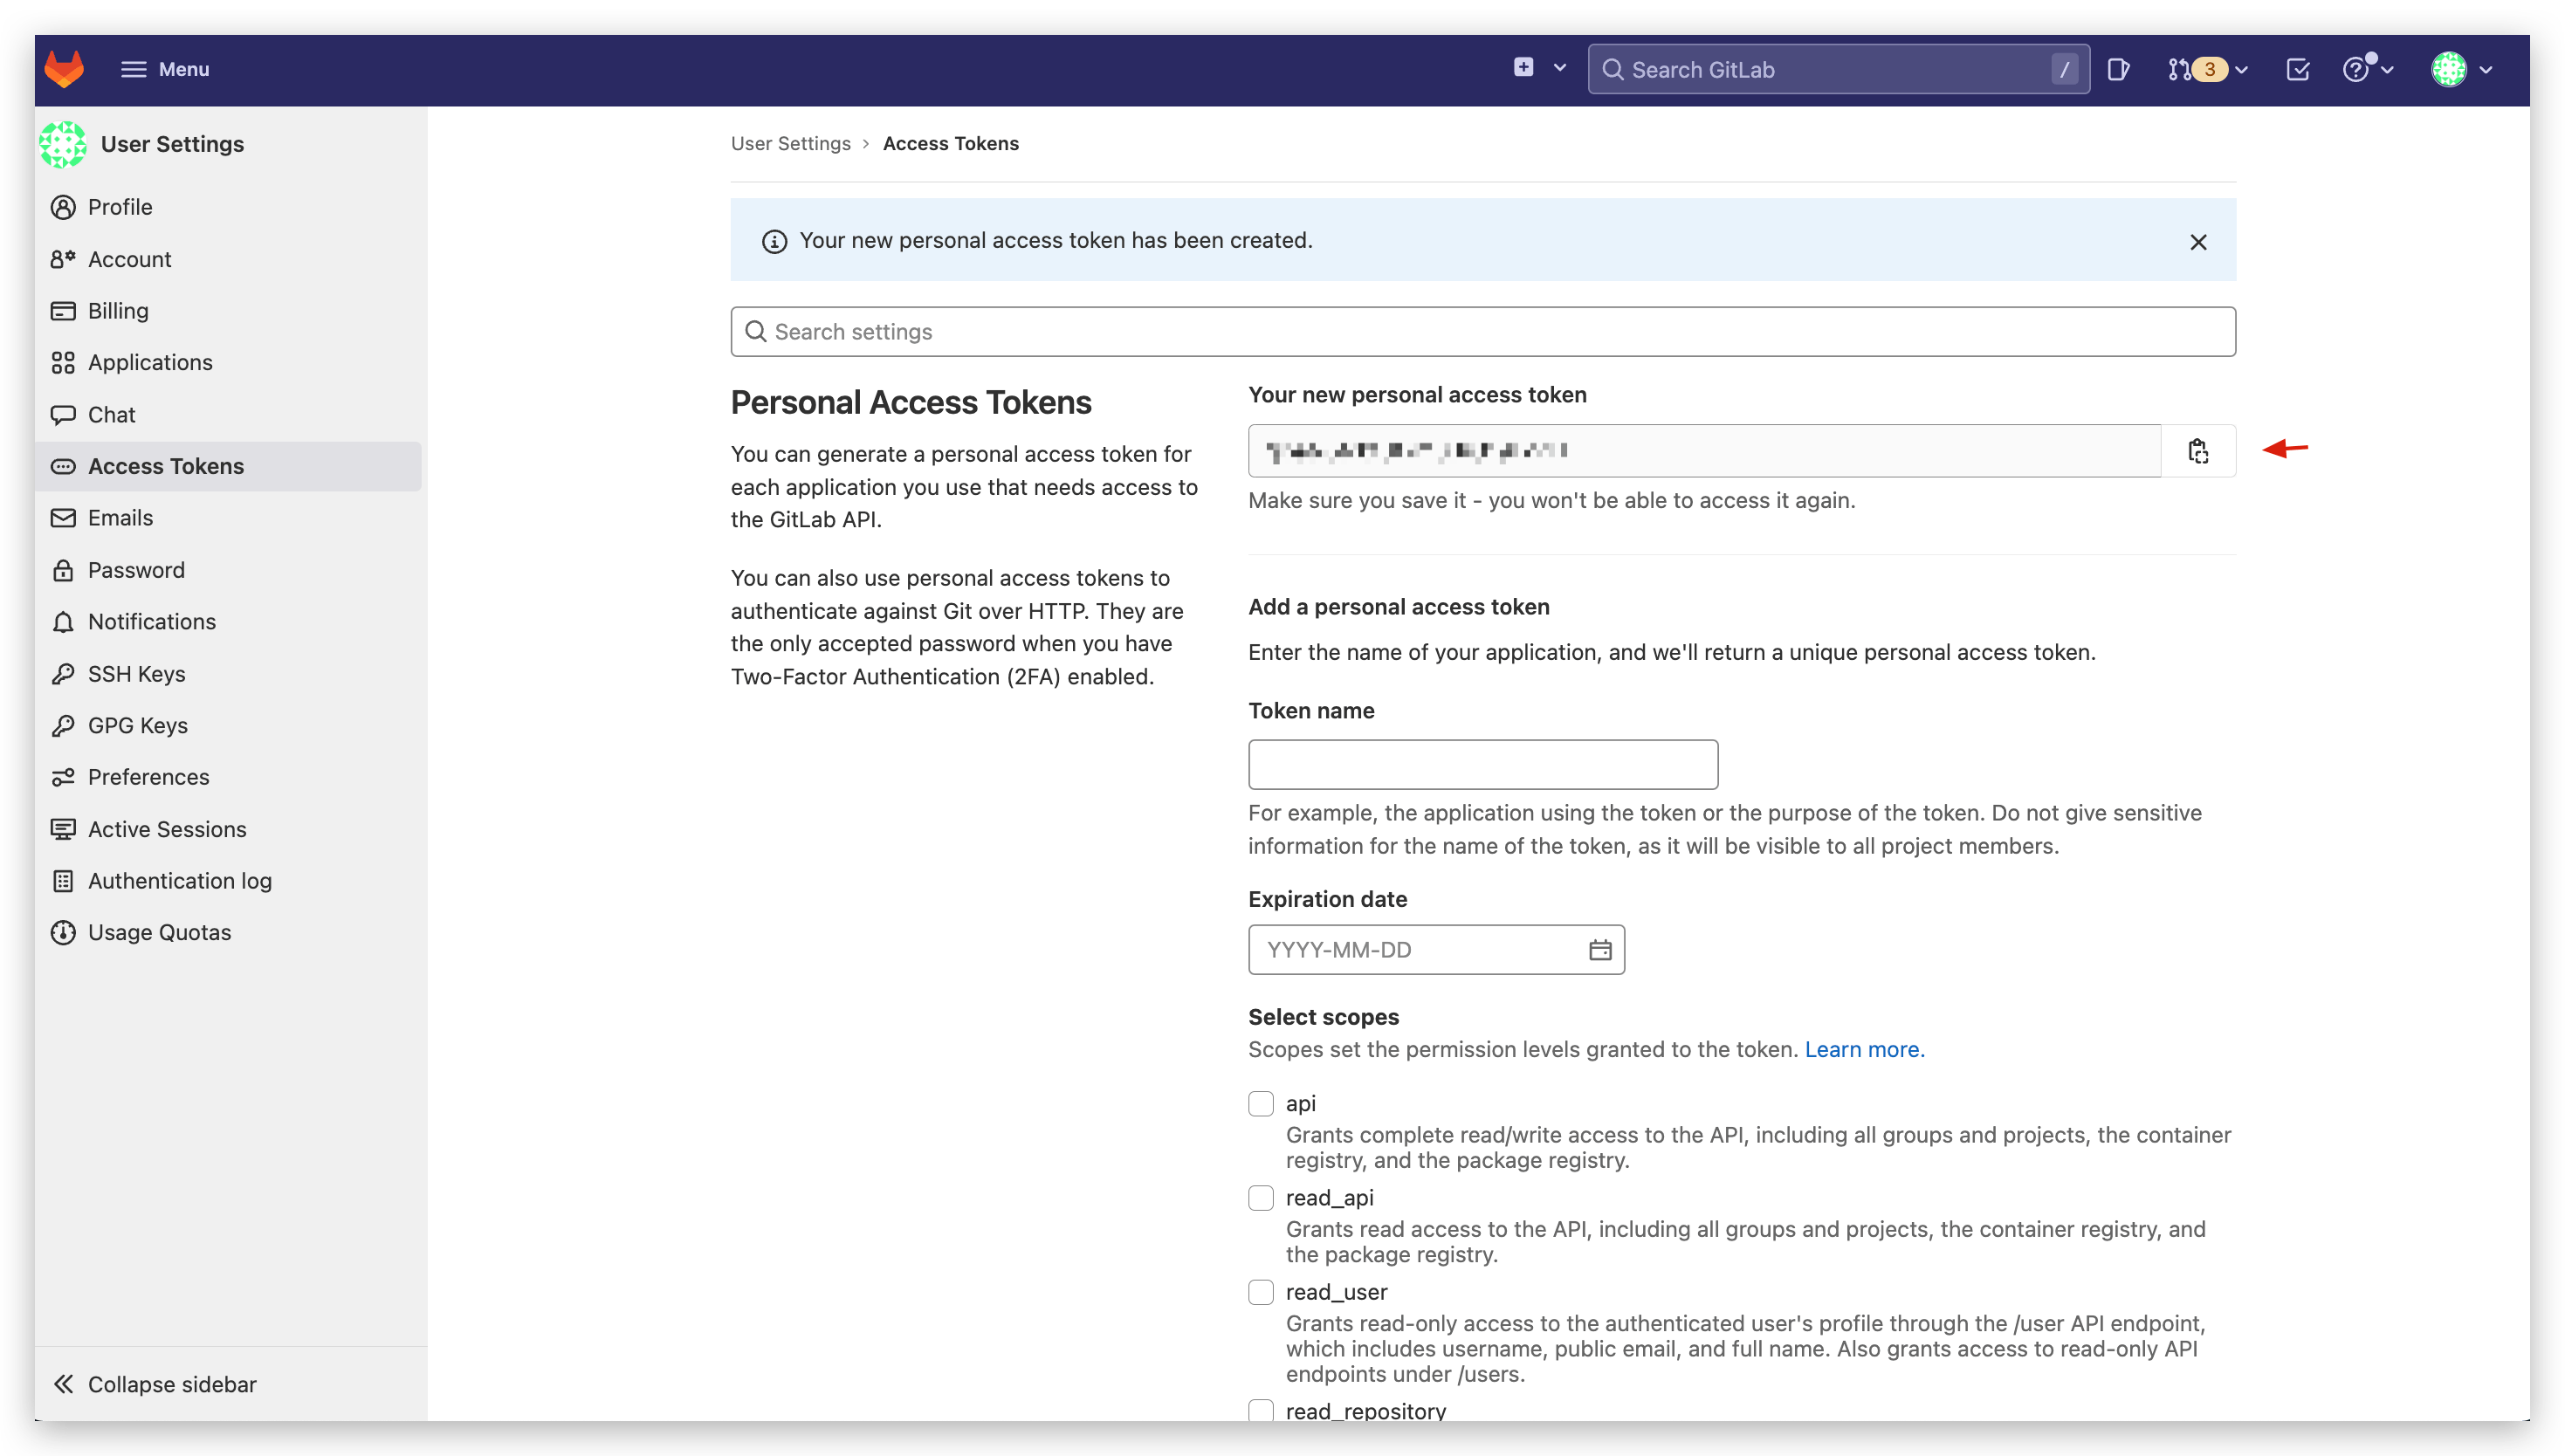Focus the Token name input field
This screenshot has width=2565, height=1456.
click(x=1482, y=765)
